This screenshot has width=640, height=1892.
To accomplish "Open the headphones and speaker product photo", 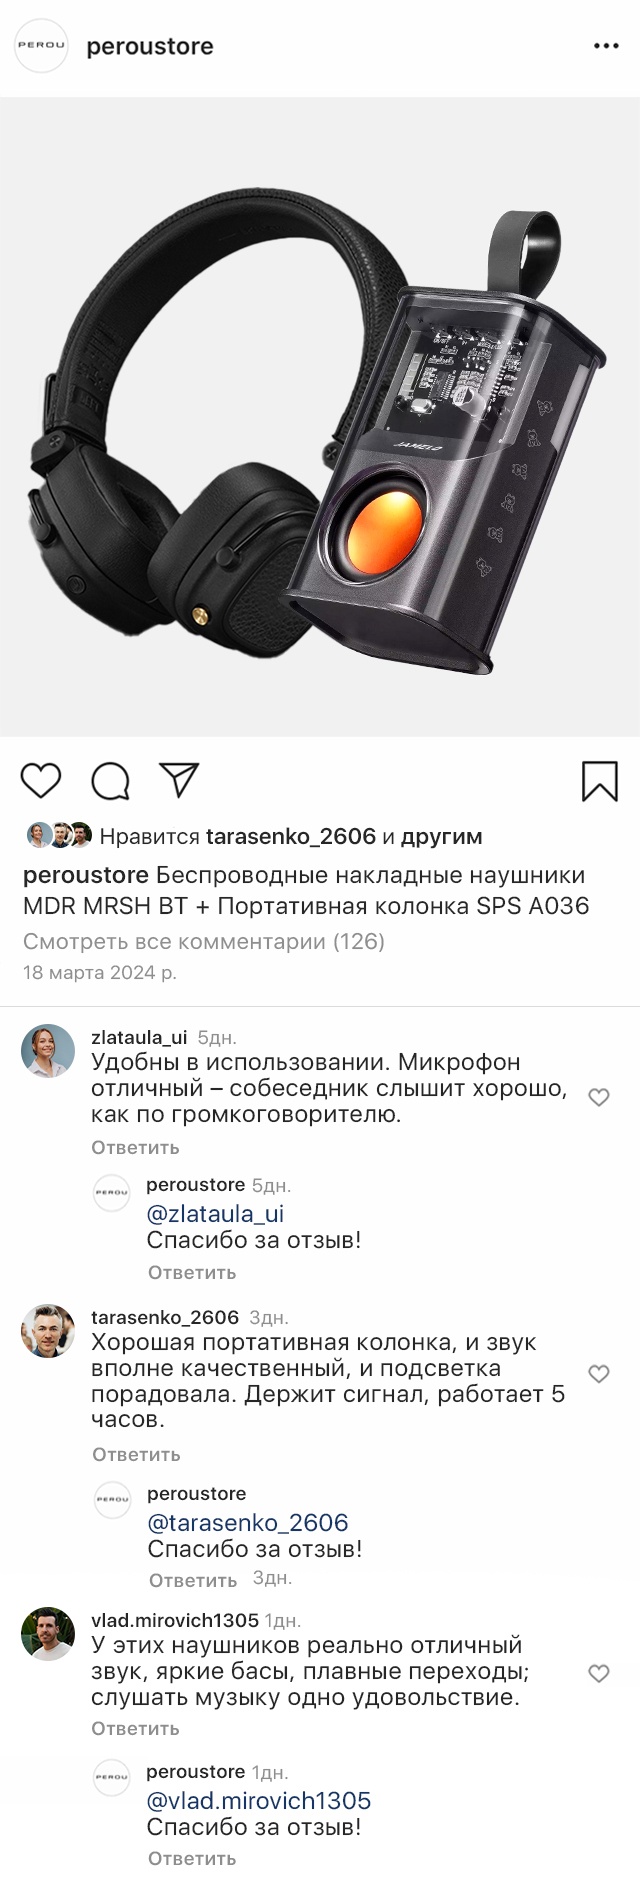I will click(320, 417).
